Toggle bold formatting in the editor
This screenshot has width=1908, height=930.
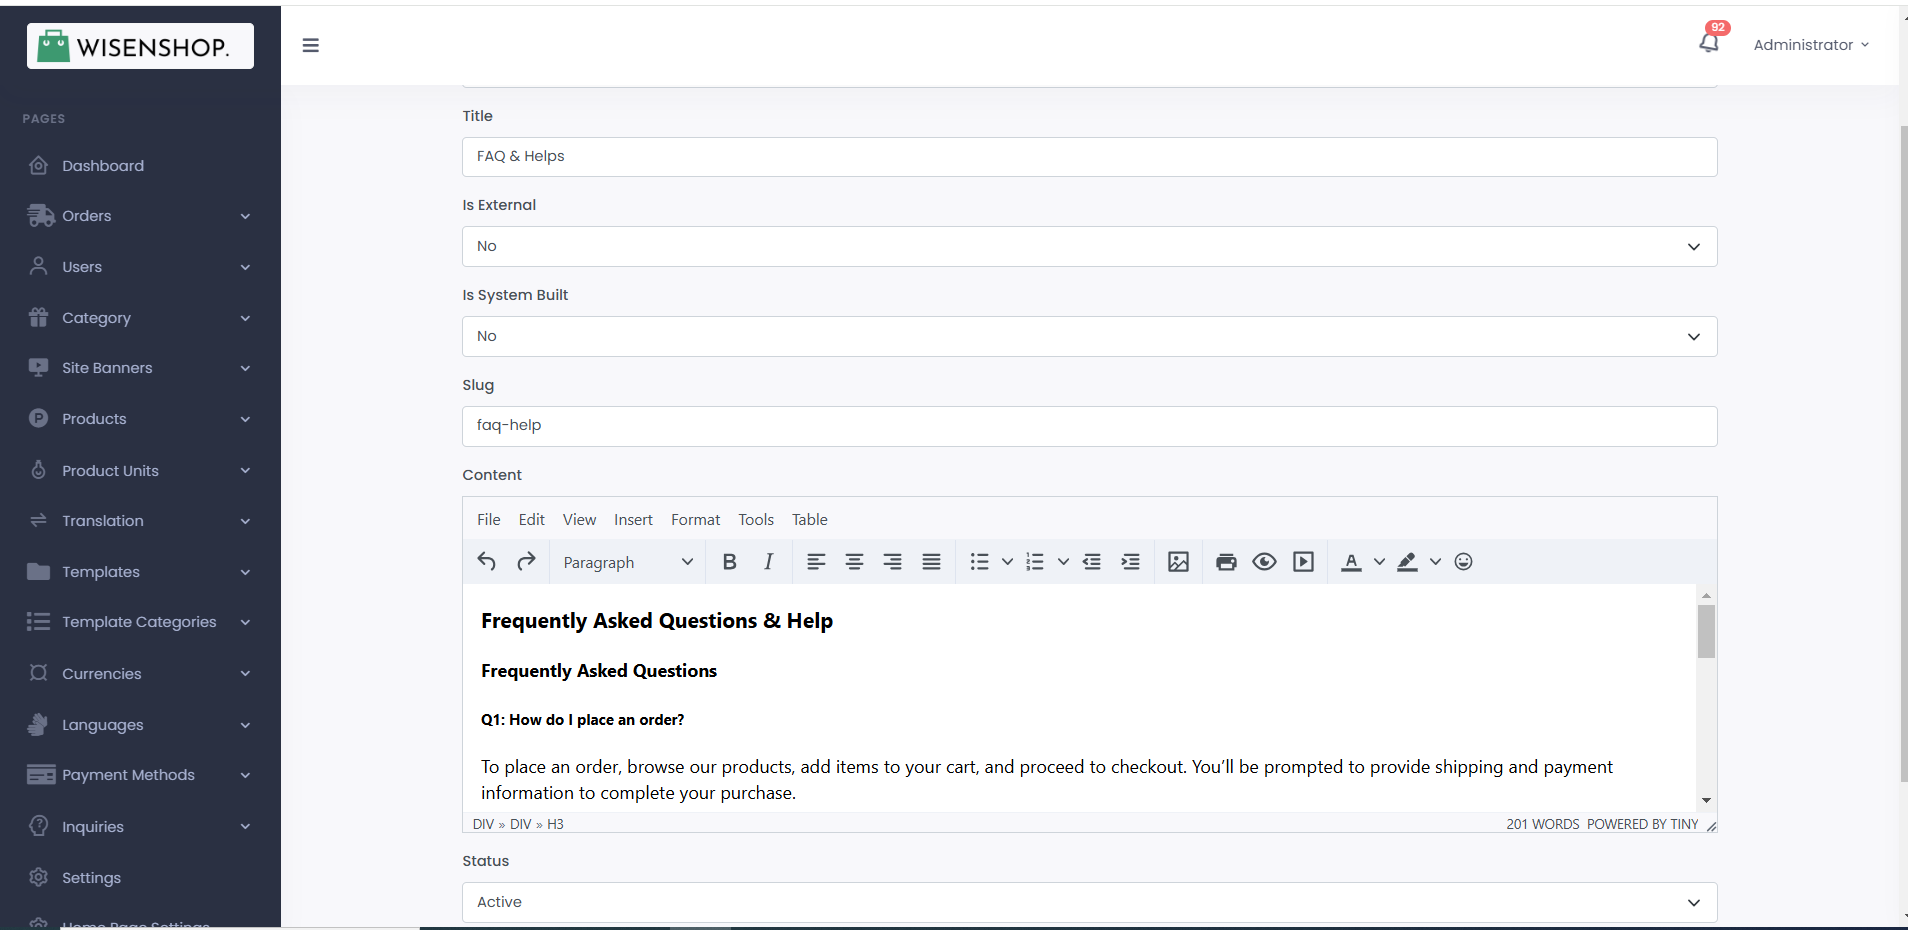[729, 561]
